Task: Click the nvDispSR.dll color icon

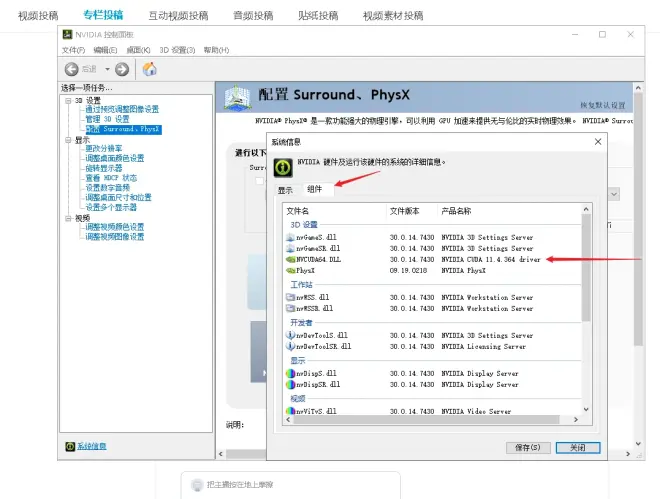Action: pyautogui.click(x=290, y=384)
